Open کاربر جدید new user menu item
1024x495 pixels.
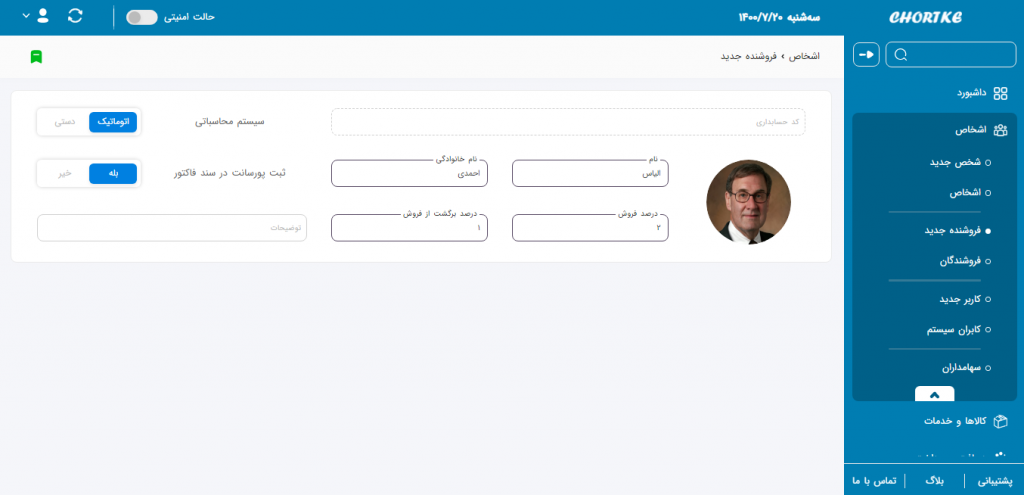coord(957,299)
